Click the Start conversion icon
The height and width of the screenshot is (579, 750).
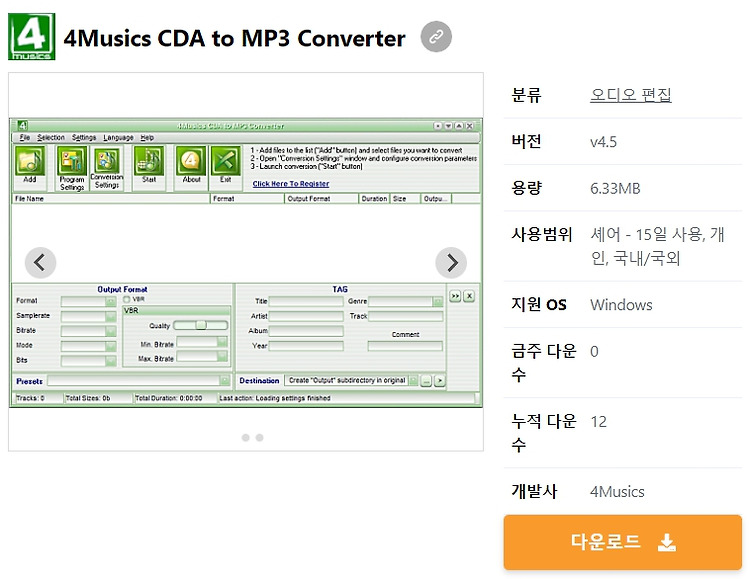[149, 161]
